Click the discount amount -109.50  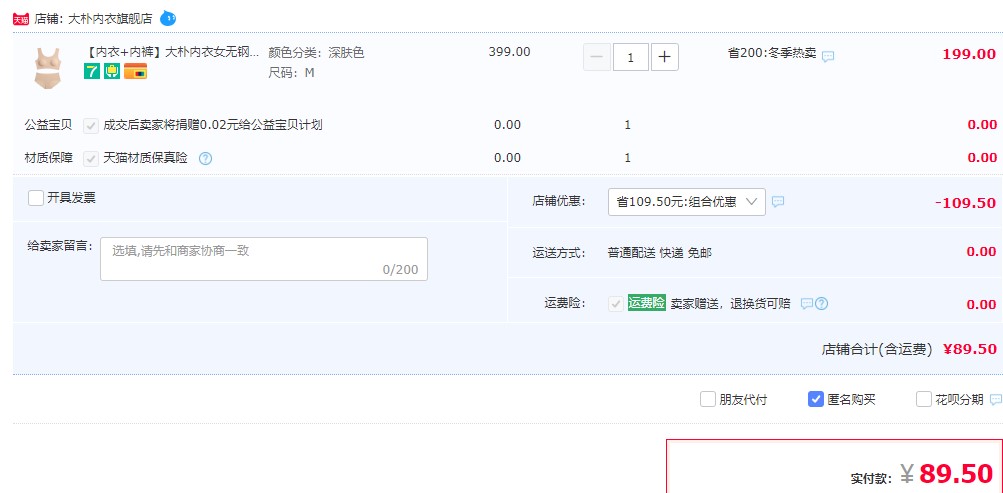965,203
